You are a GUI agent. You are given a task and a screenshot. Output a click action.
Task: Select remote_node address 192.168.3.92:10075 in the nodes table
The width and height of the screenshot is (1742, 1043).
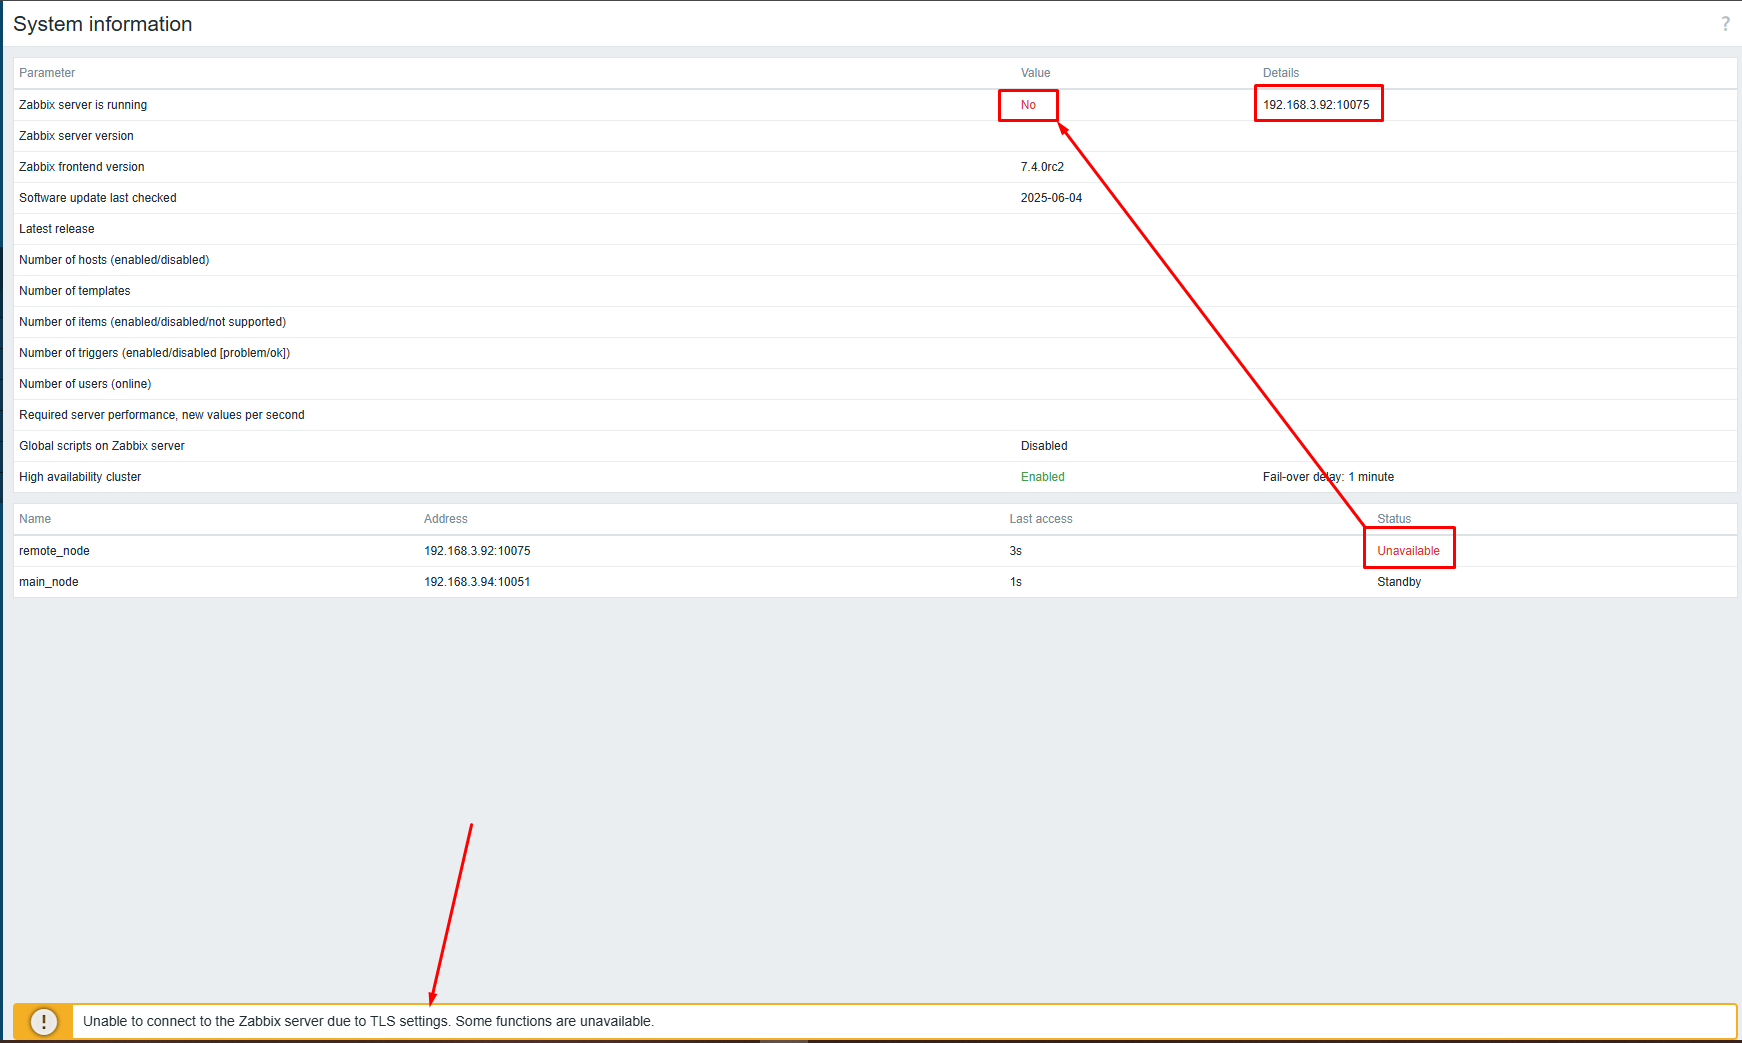pyautogui.click(x=477, y=551)
